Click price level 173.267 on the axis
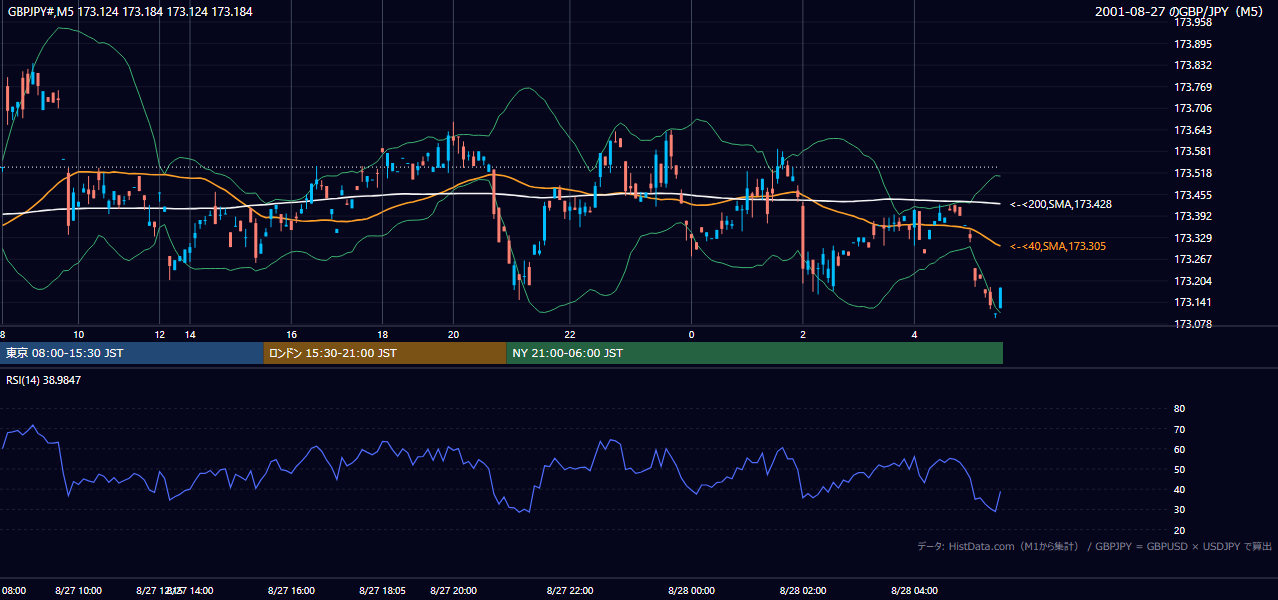 1193,260
